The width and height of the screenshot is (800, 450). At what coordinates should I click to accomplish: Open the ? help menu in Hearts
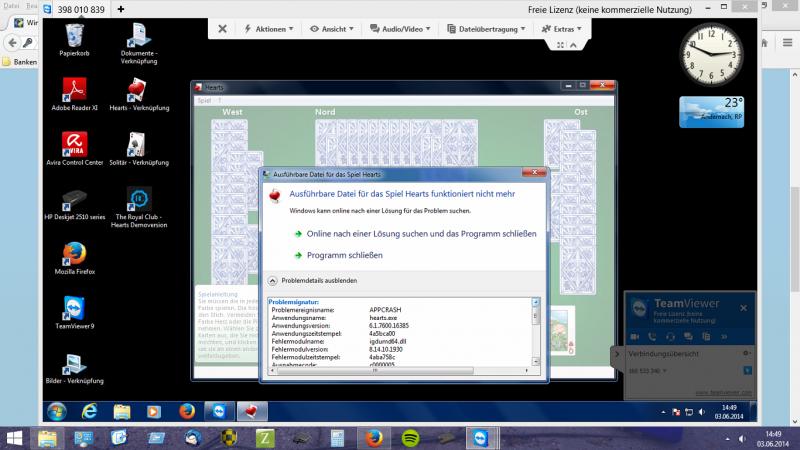219,101
